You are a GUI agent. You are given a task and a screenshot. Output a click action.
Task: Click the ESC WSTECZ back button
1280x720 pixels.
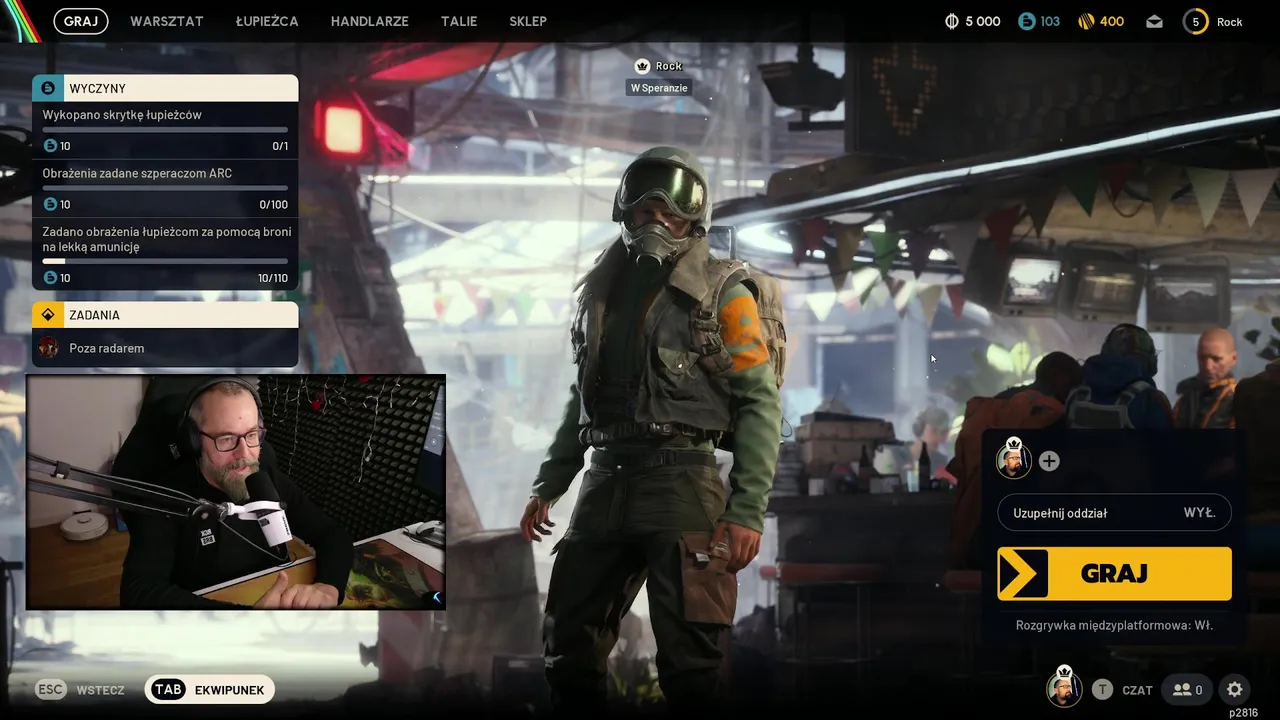click(x=80, y=690)
